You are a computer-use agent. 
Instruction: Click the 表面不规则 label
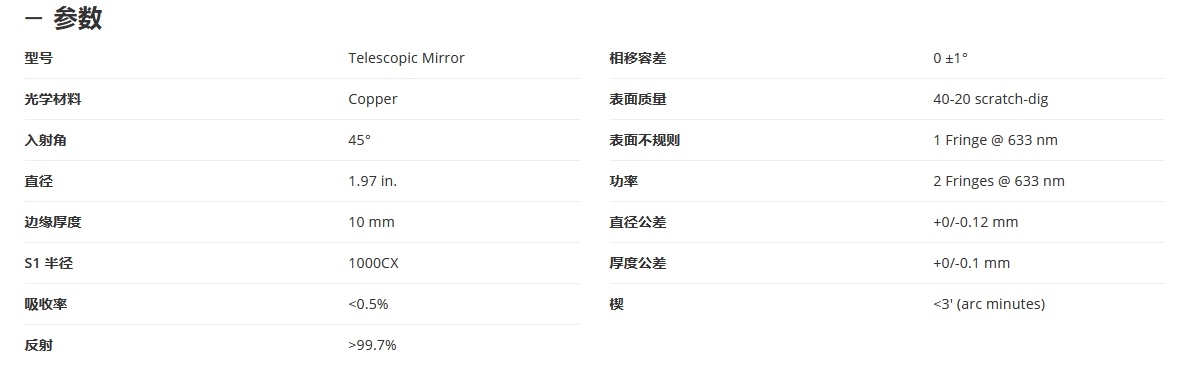tap(644, 140)
